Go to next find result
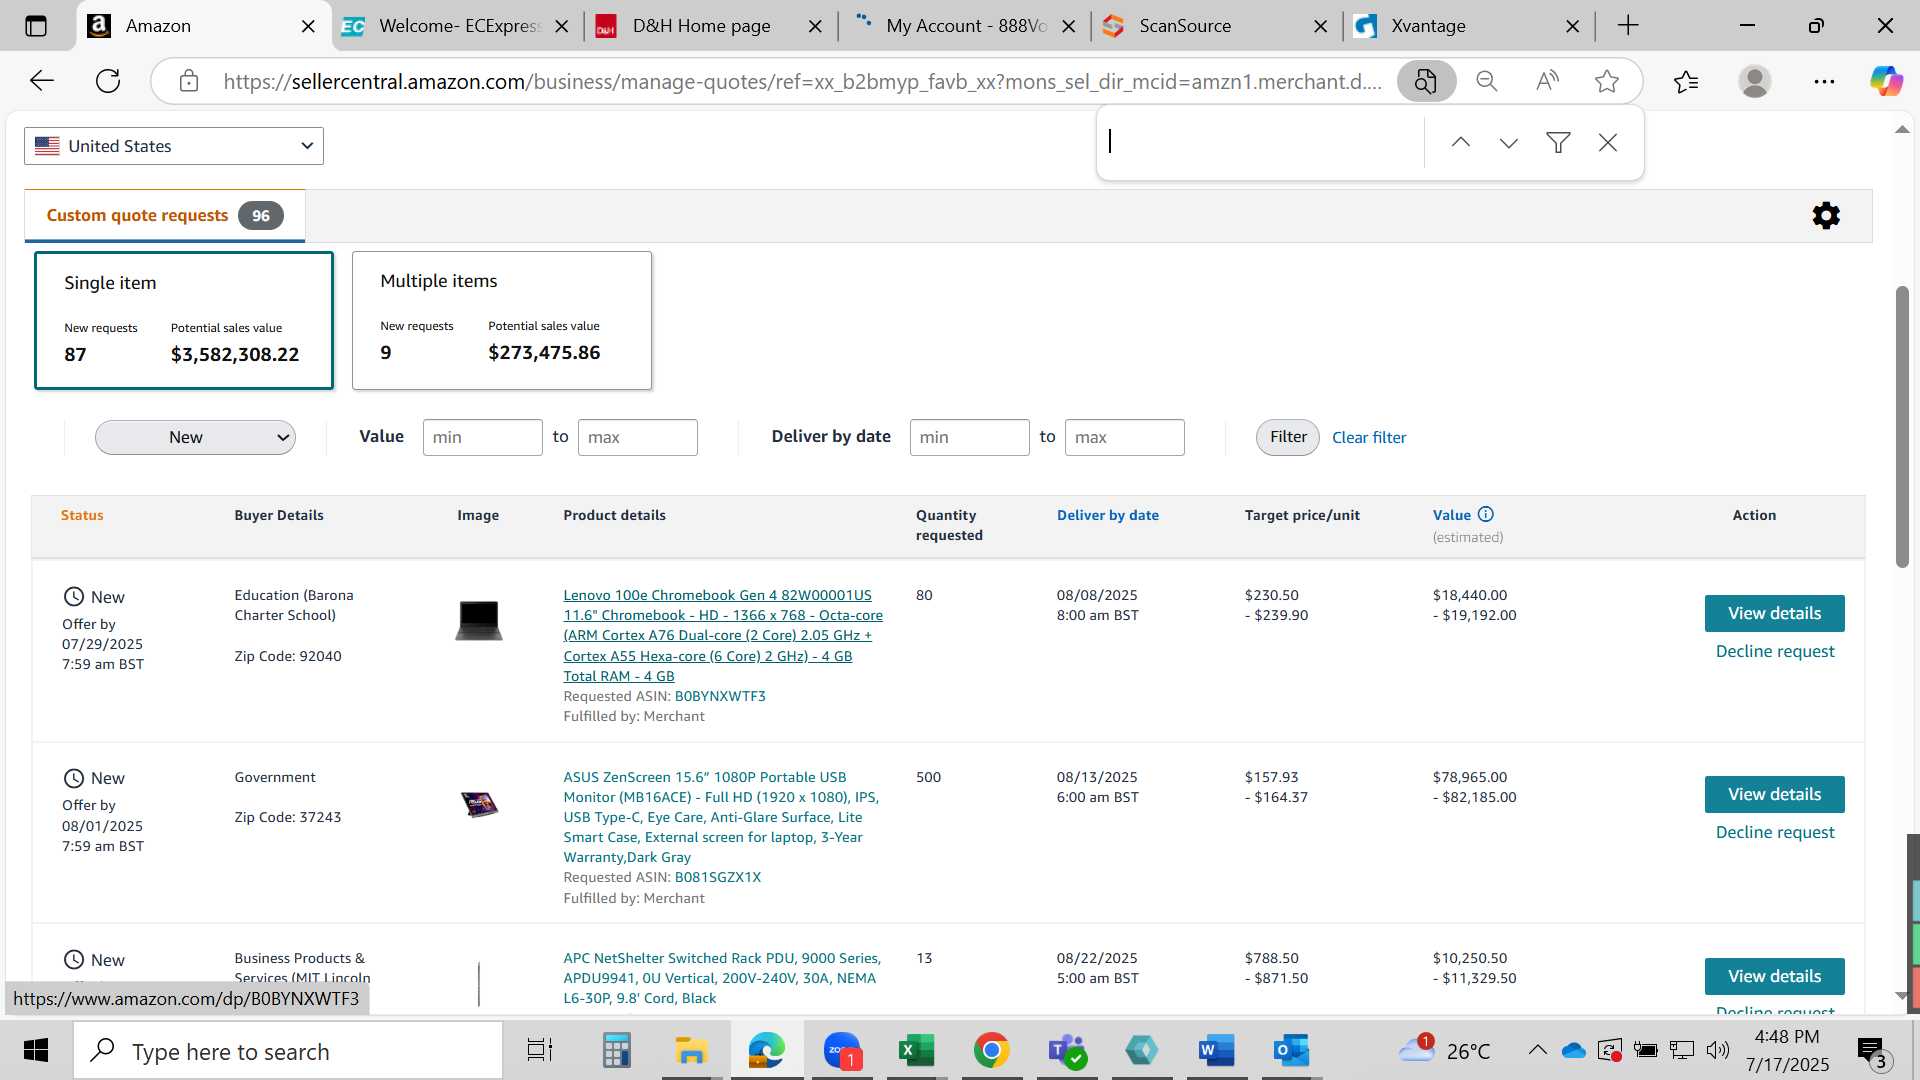The width and height of the screenshot is (1920, 1080). [x=1509, y=143]
